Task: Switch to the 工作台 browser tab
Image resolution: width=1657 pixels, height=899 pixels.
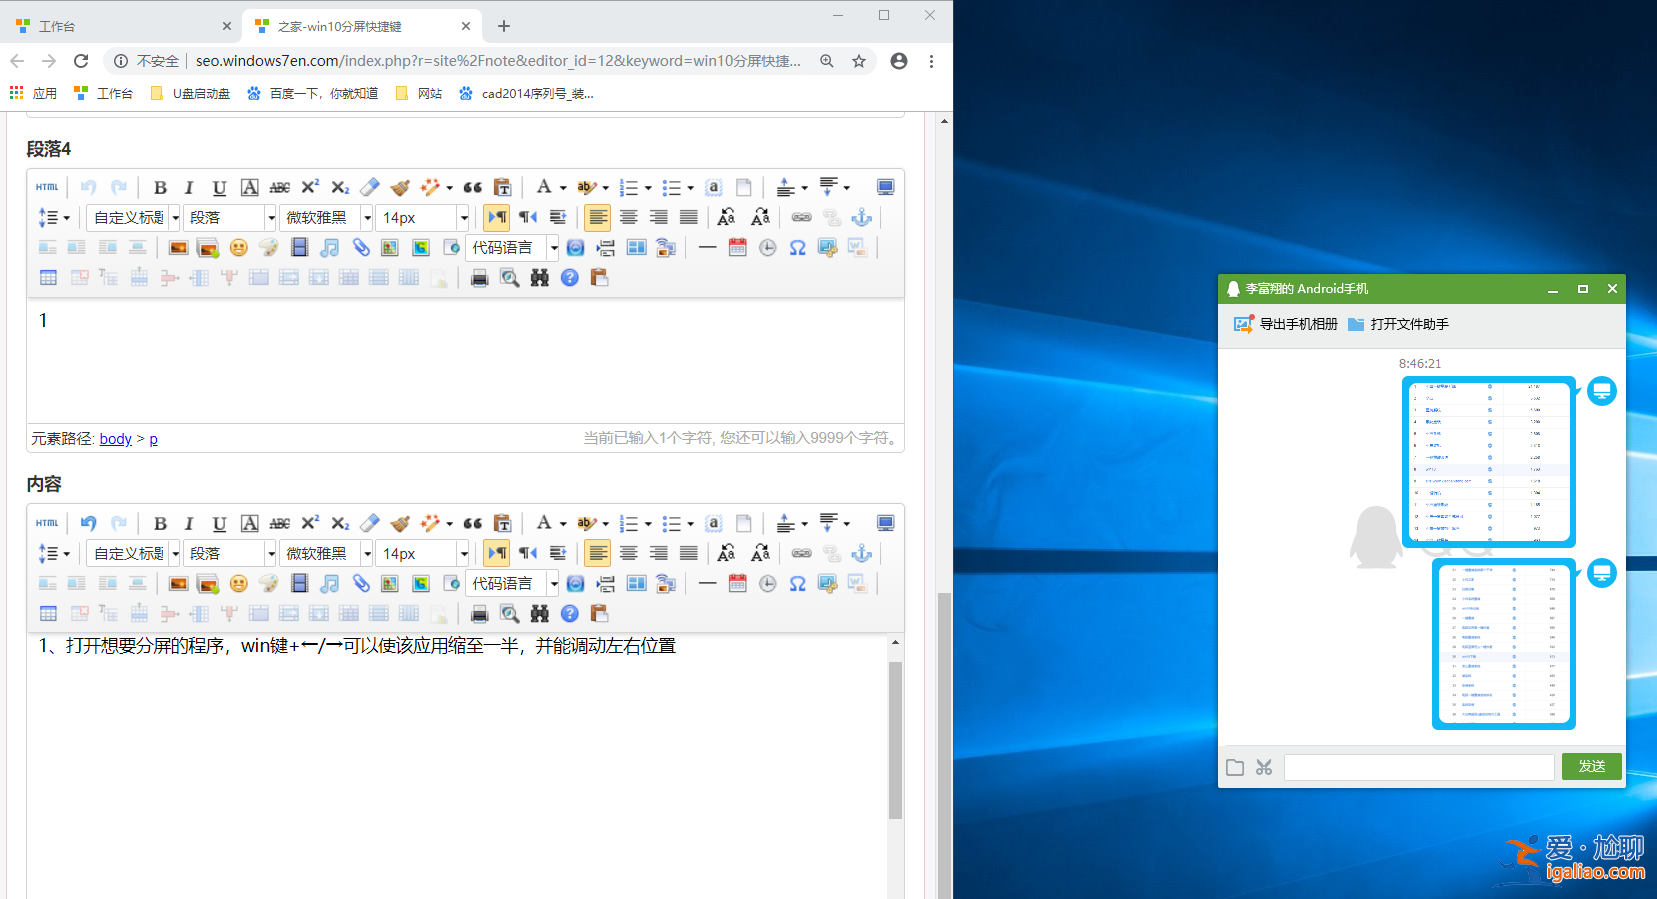Action: [x=120, y=26]
